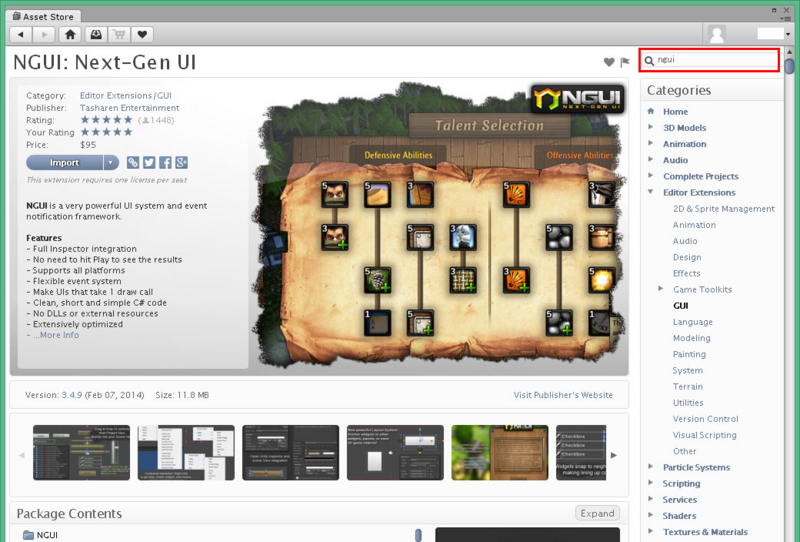800x542 pixels.
Task: Go back with the left arrow button
Action: point(21,35)
